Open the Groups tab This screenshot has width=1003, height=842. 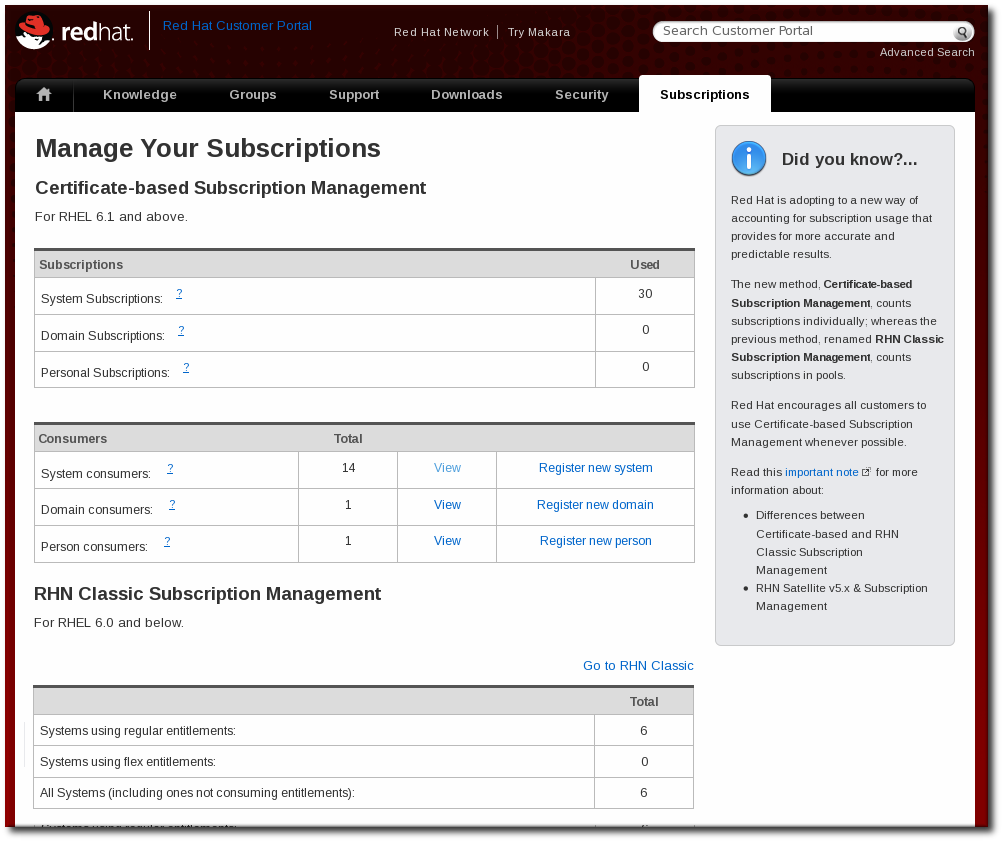click(x=253, y=95)
